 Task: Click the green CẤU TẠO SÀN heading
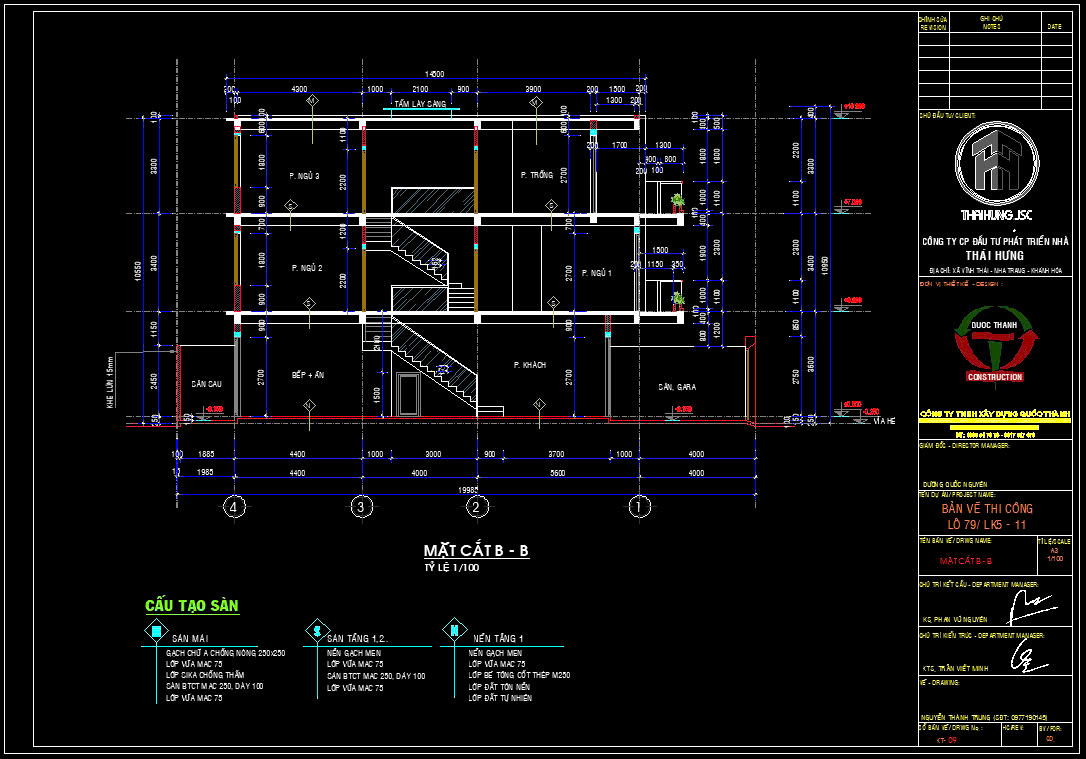point(192,606)
